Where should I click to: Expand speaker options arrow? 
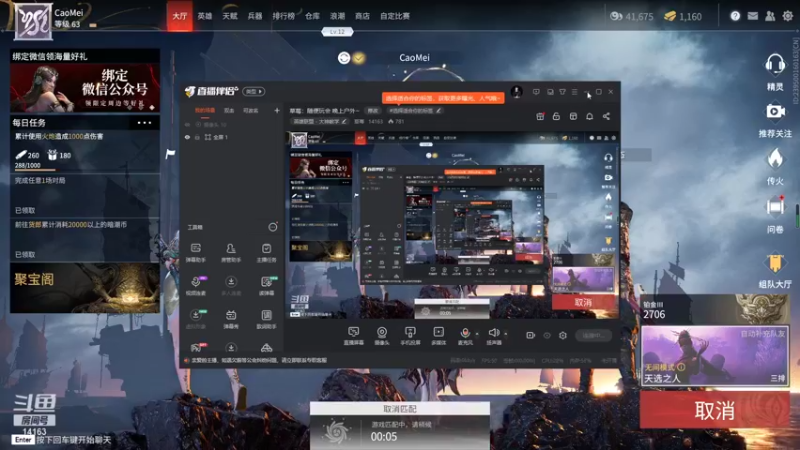506,334
